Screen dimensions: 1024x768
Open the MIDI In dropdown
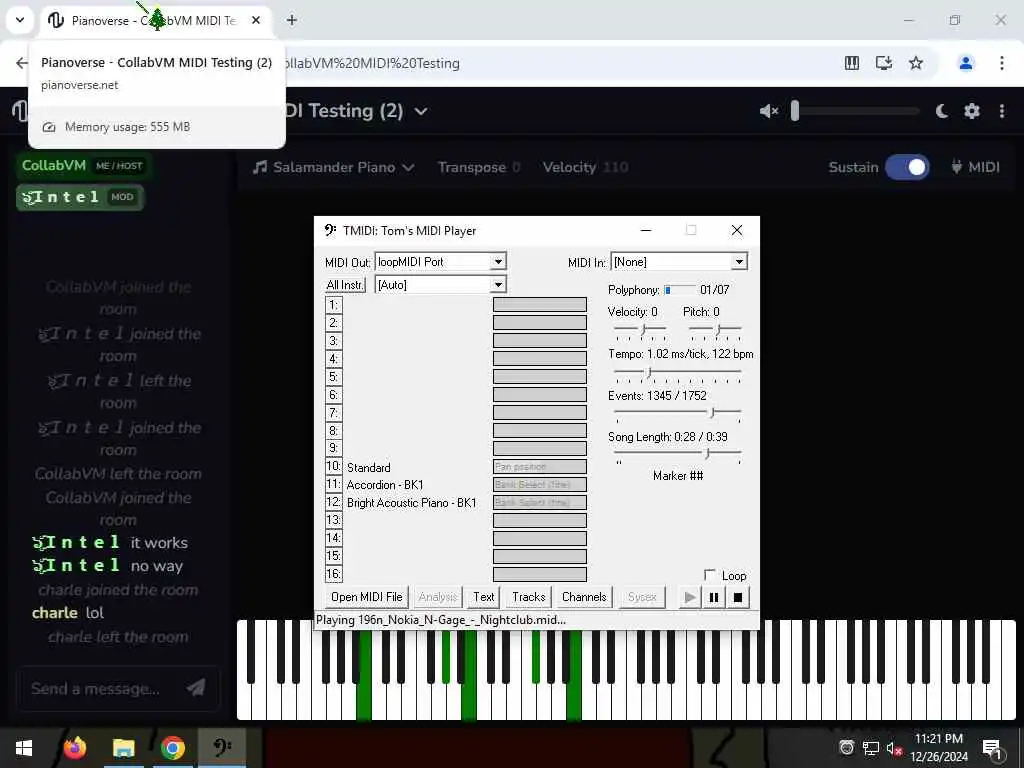(x=739, y=262)
